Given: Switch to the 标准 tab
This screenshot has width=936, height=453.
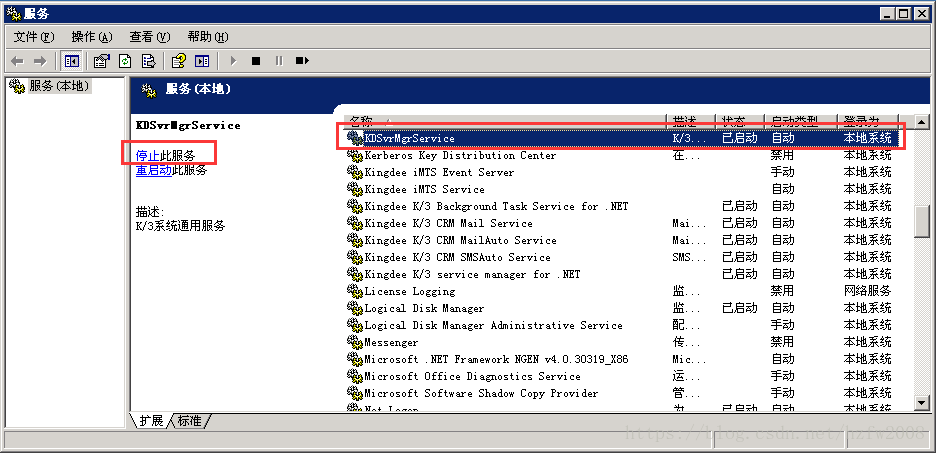Looking at the screenshot, I should (190, 421).
